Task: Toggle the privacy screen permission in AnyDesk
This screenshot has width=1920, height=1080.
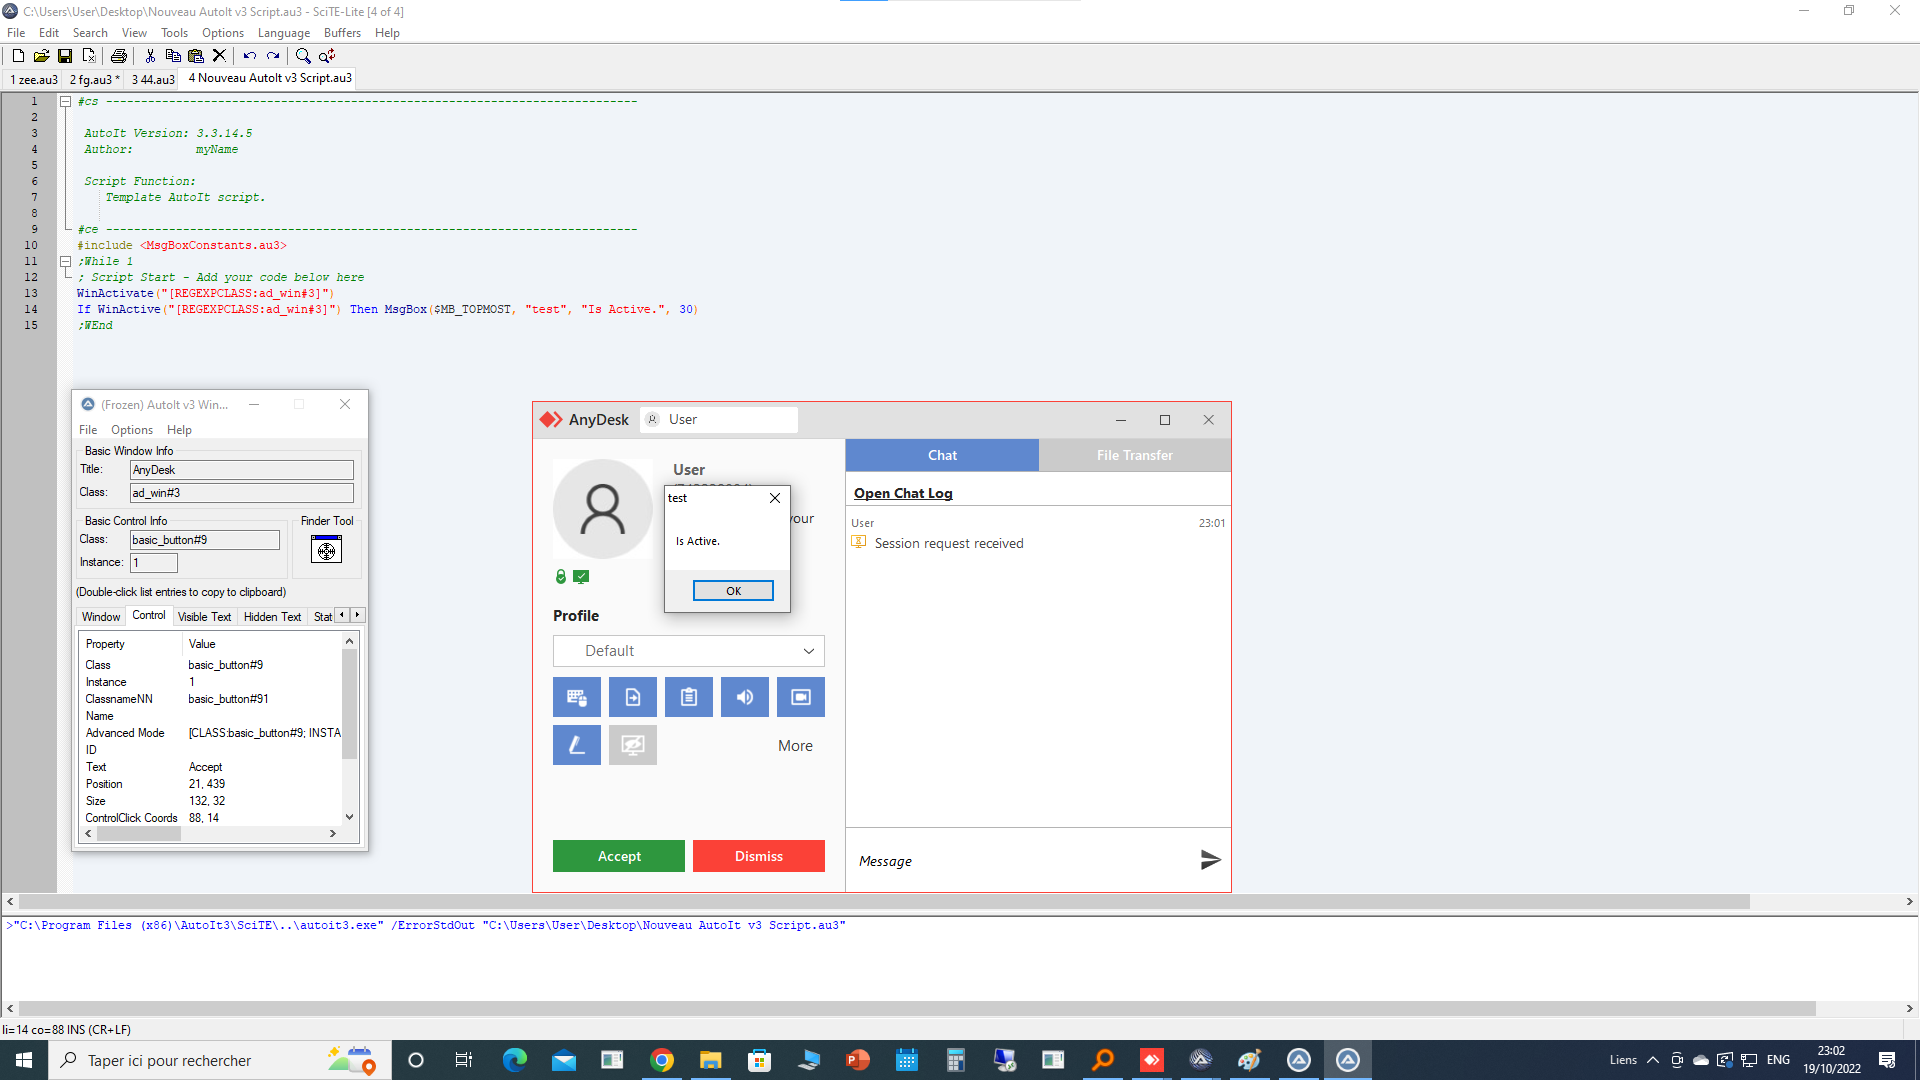Action: (633, 745)
